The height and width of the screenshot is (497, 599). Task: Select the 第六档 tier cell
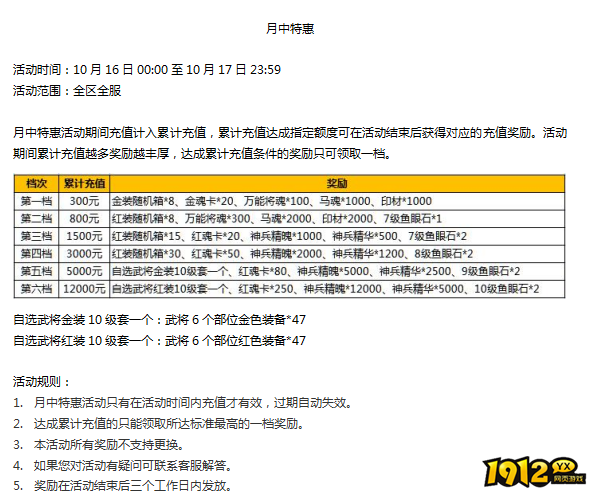pos(36,289)
